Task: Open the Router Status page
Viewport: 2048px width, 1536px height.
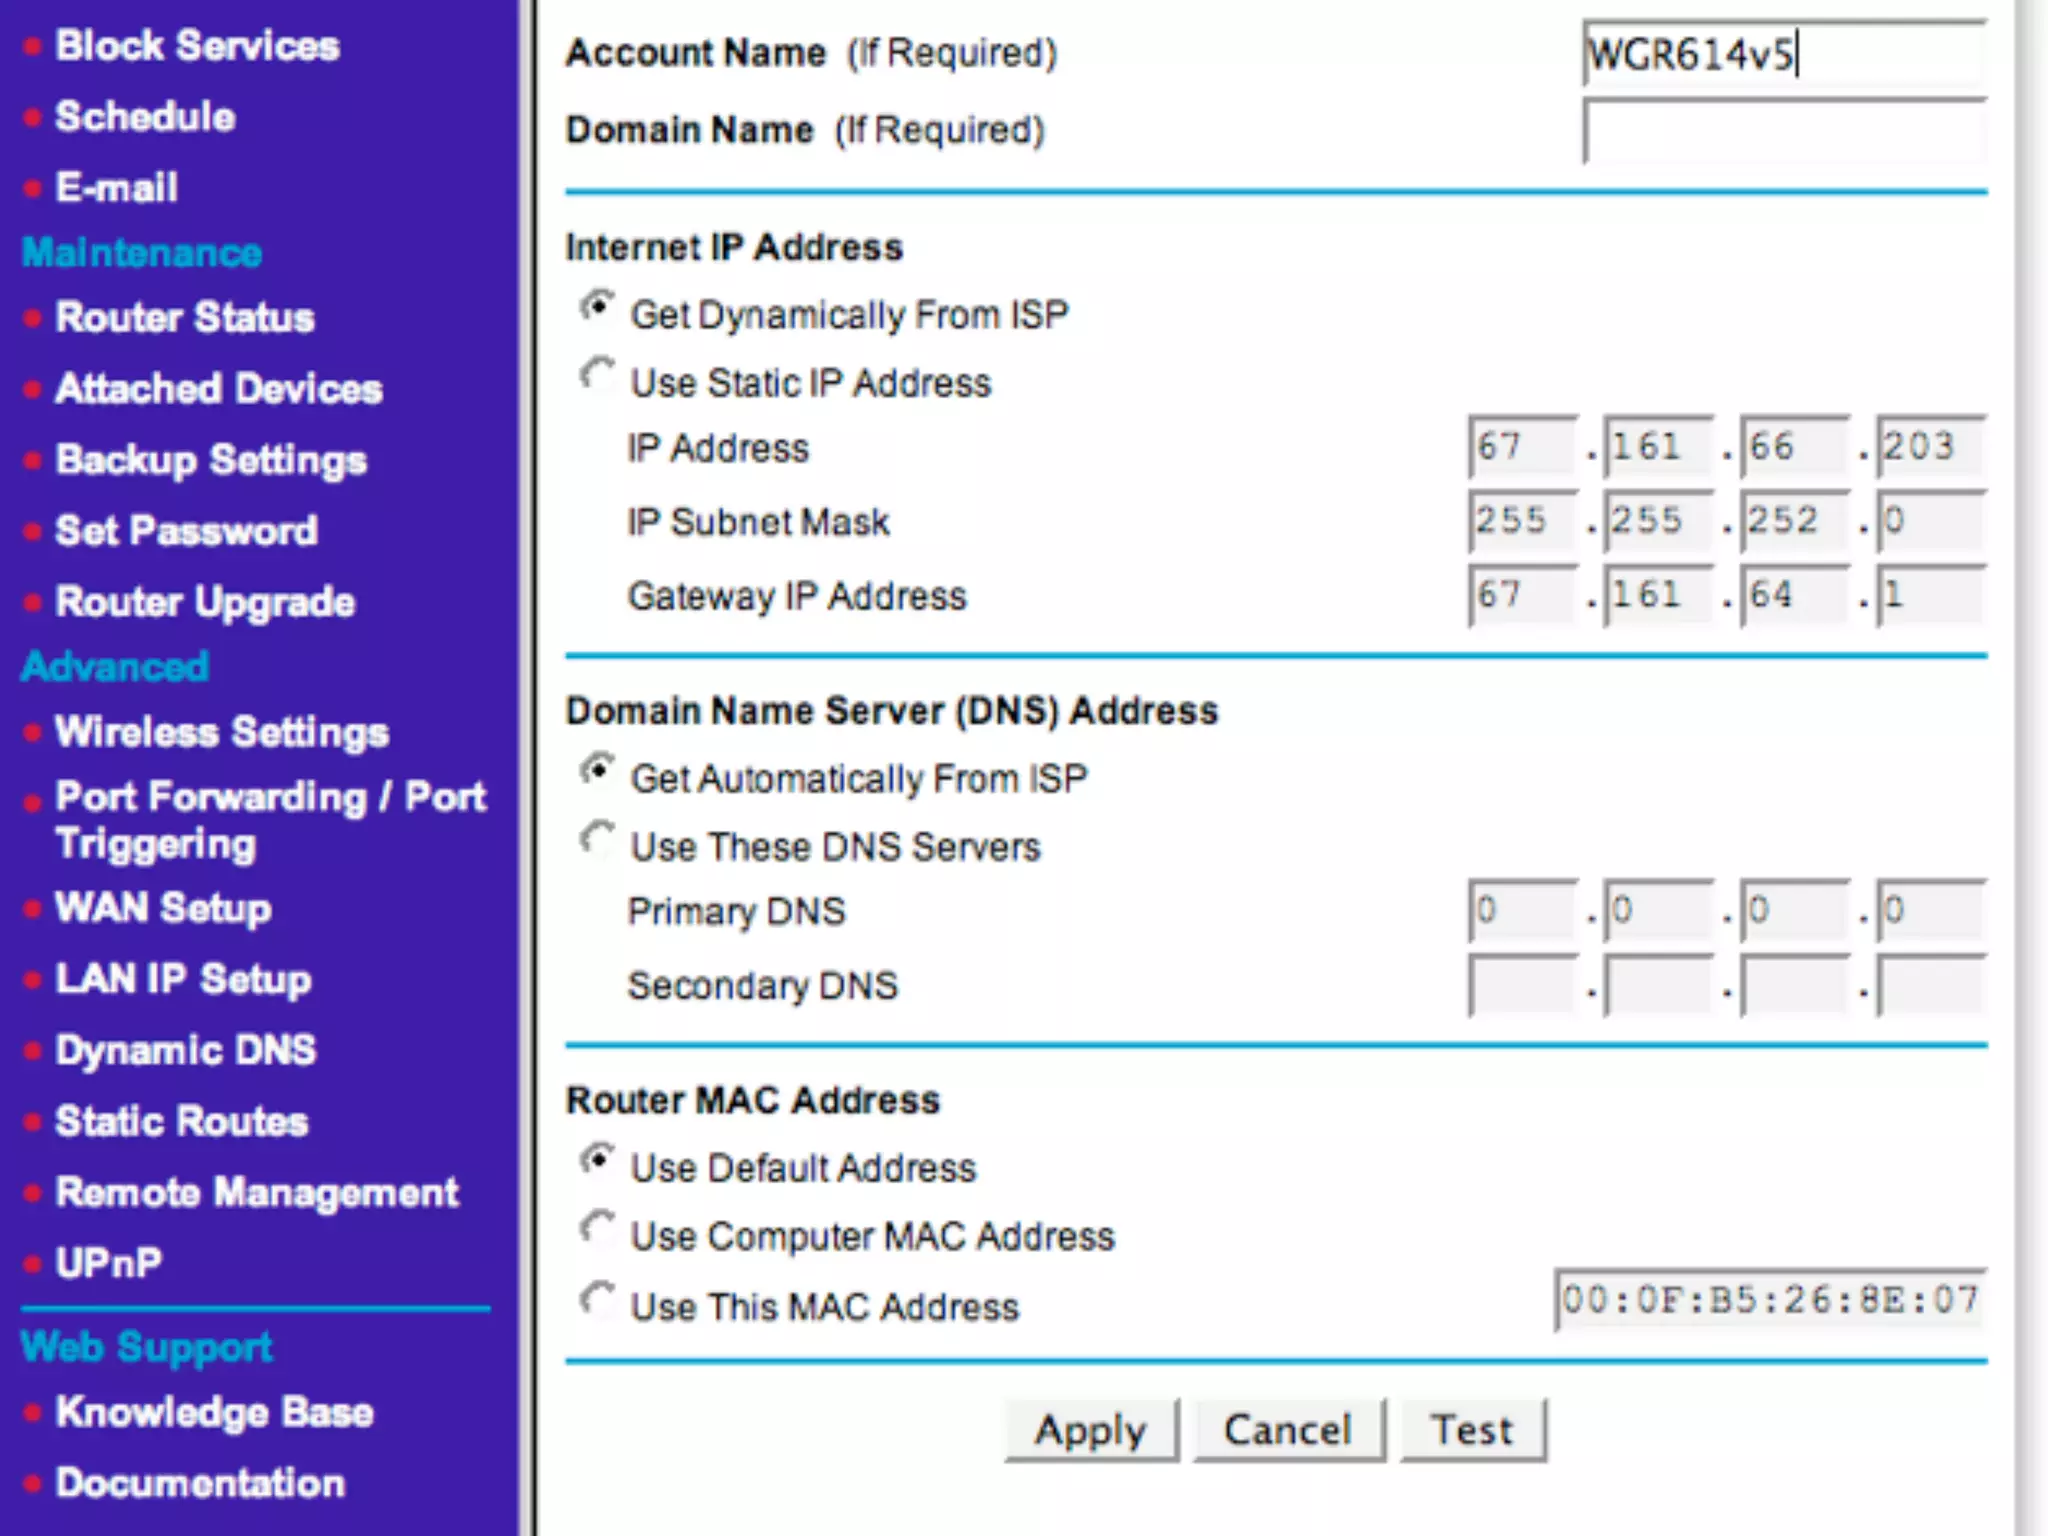Action: [x=185, y=318]
